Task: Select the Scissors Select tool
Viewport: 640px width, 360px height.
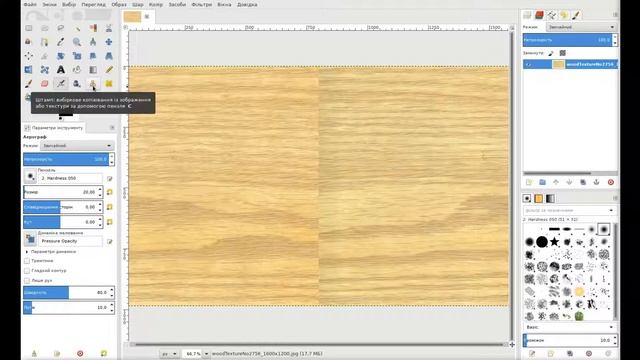Action: [109, 28]
